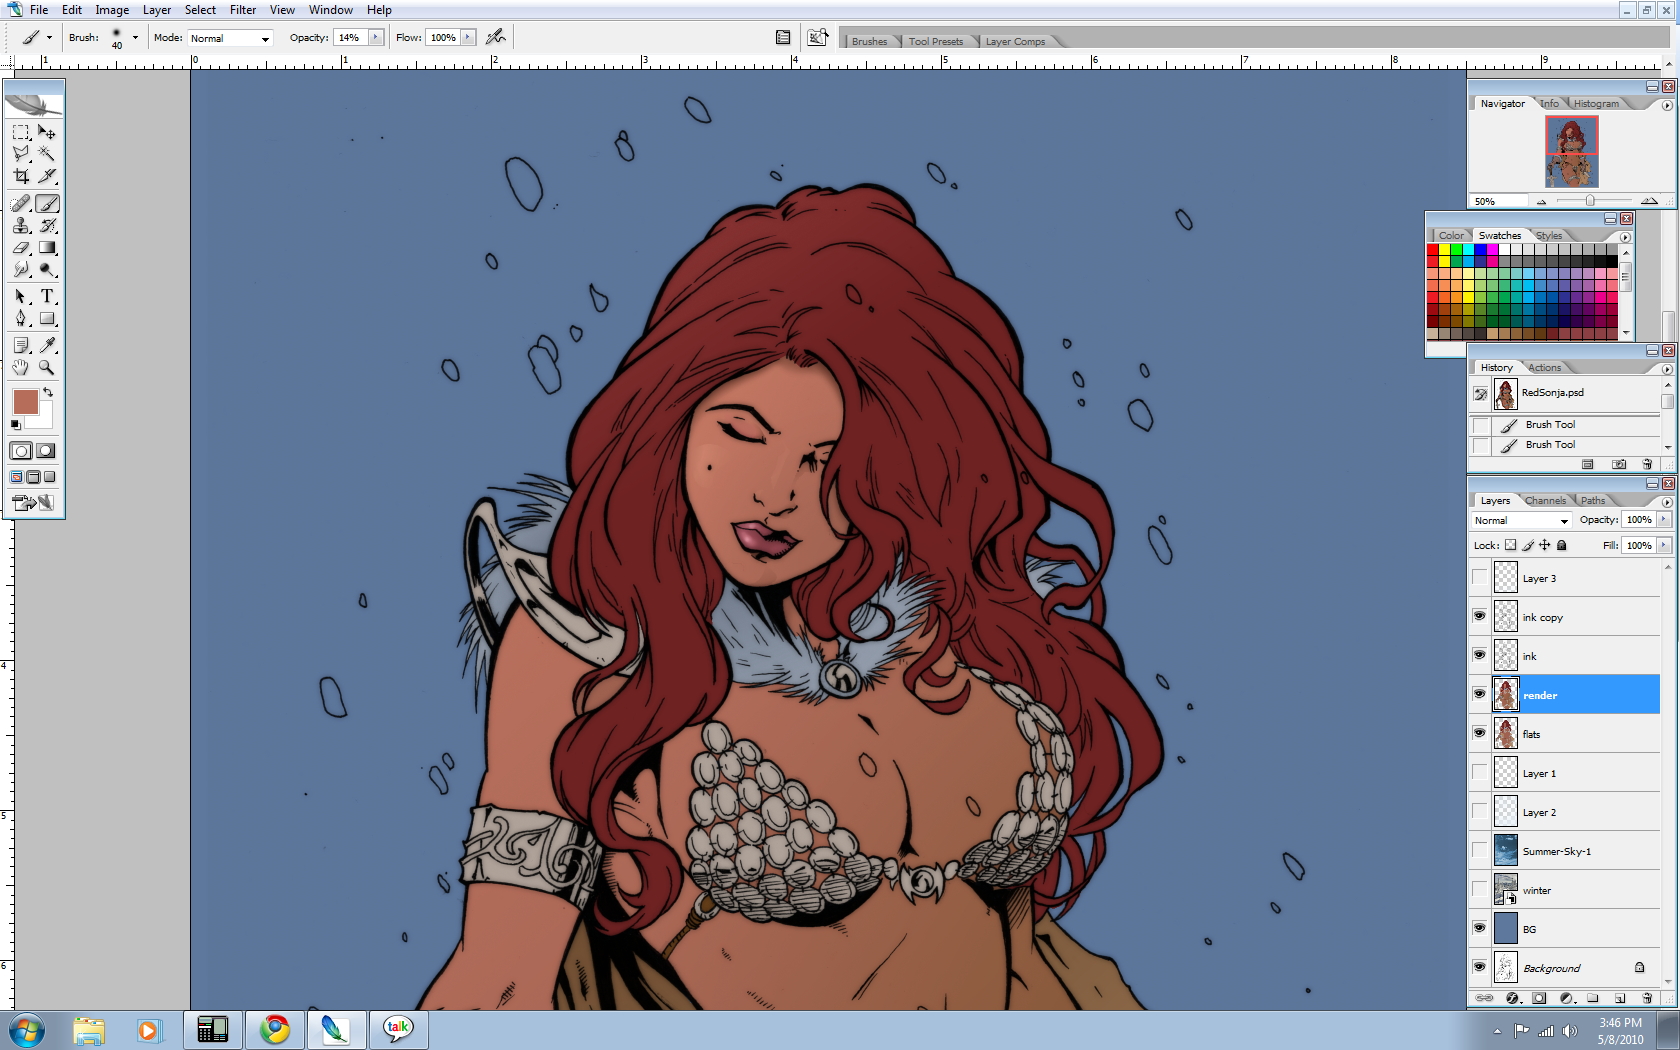The height and width of the screenshot is (1050, 1680).
Task: Open the Flow slider arrow
Action: point(467,37)
